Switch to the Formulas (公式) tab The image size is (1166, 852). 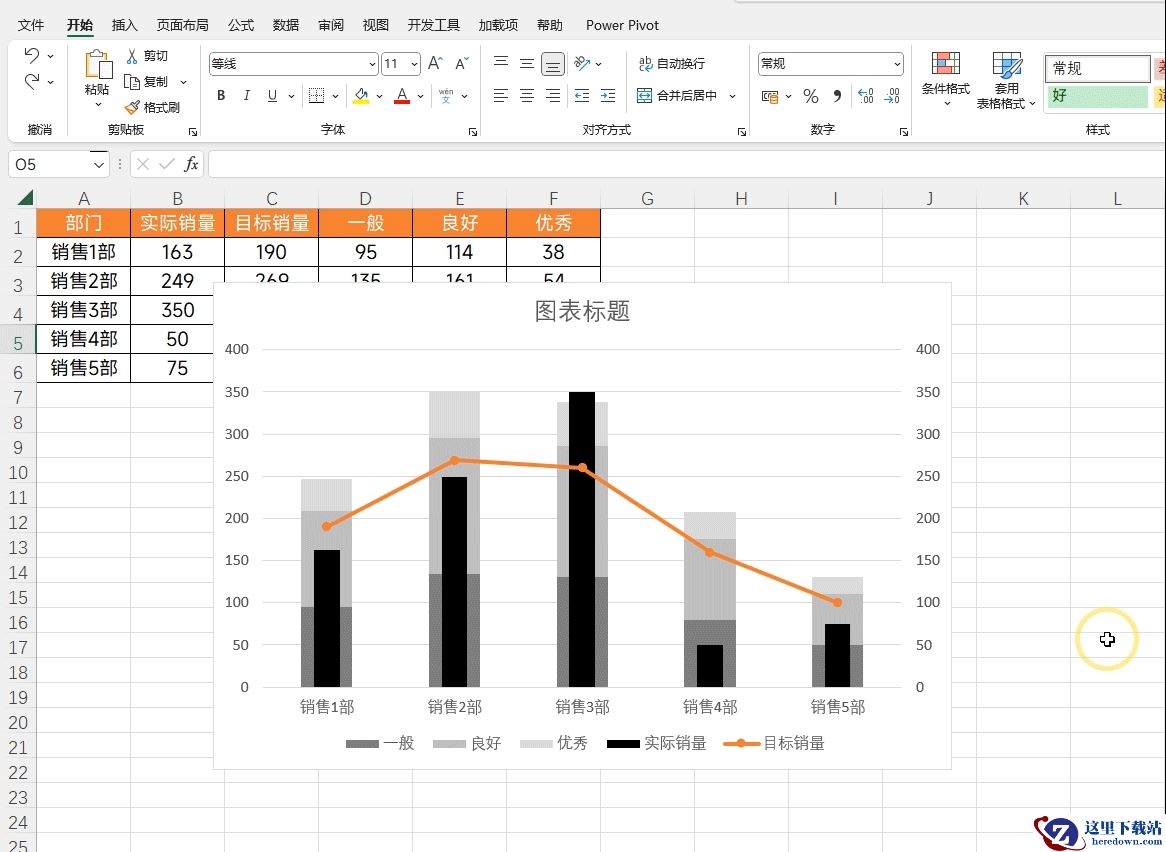(x=241, y=25)
